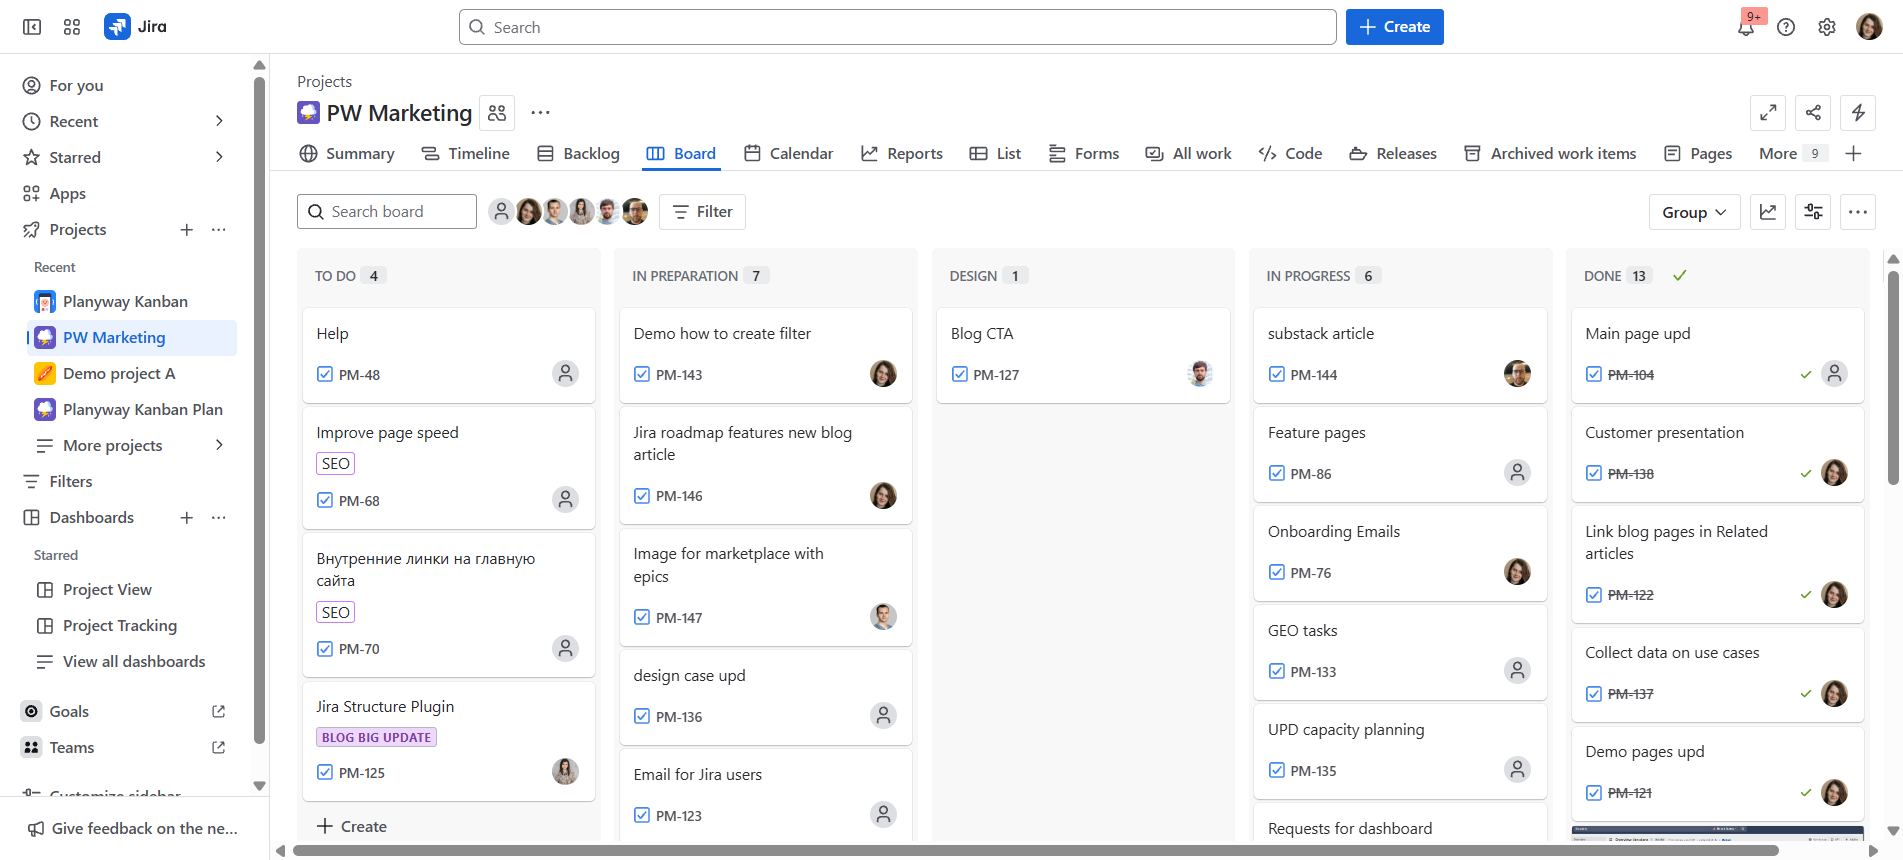Expand the More projects chevron
Image resolution: width=1903 pixels, height=860 pixels.
pyautogui.click(x=219, y=445)
